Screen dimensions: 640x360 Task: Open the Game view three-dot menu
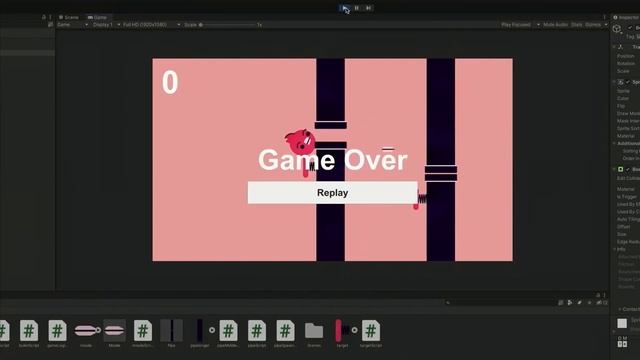point(604,17)
